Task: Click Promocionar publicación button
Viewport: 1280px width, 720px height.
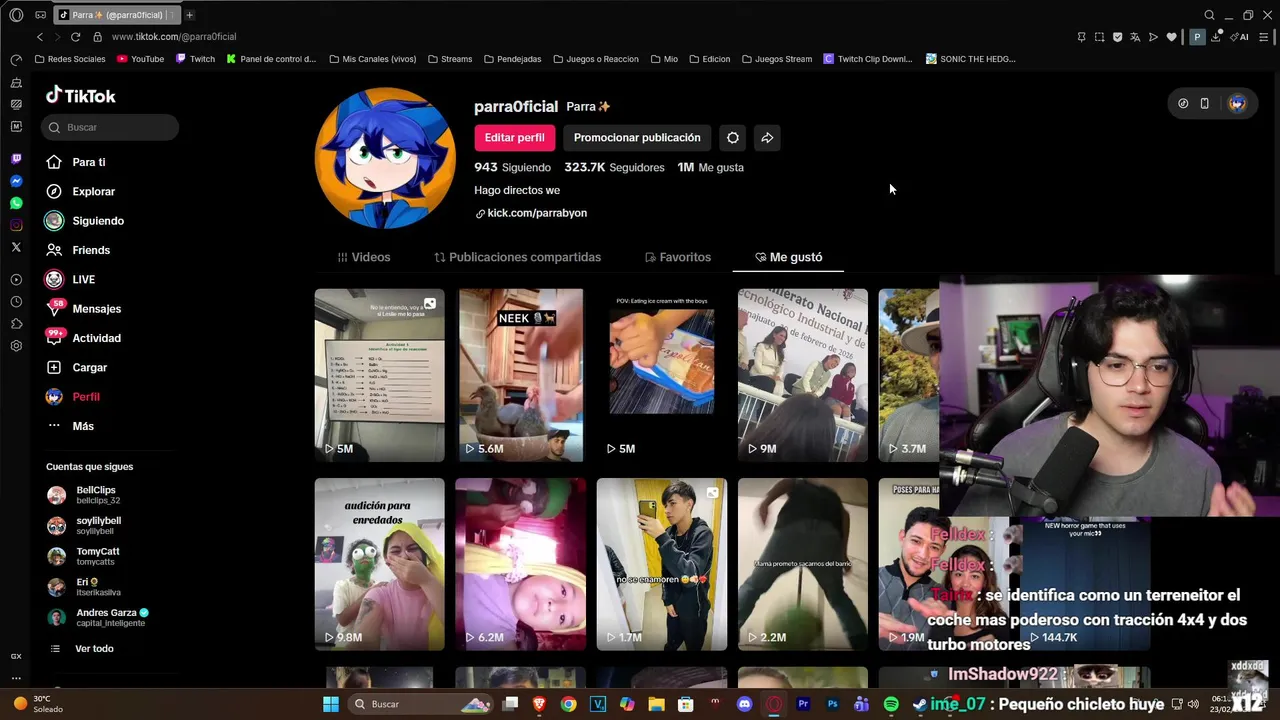Action: [x=637, y=138]
